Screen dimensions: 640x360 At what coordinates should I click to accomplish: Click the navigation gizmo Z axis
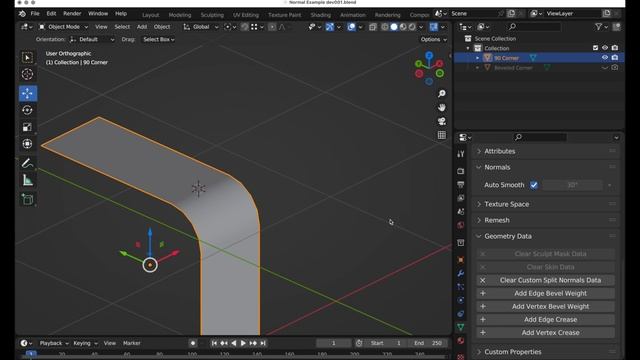coord(429,55)
